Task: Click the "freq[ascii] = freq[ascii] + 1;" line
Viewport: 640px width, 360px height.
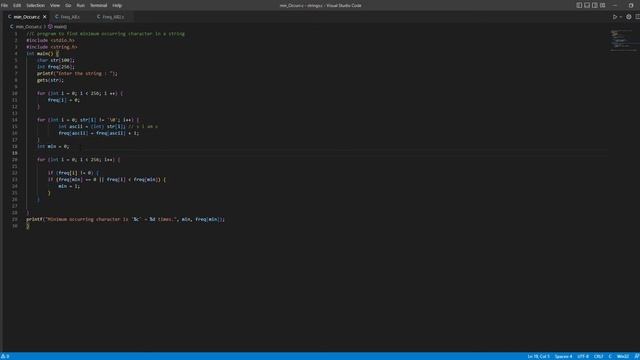Action: coord(98,133)
